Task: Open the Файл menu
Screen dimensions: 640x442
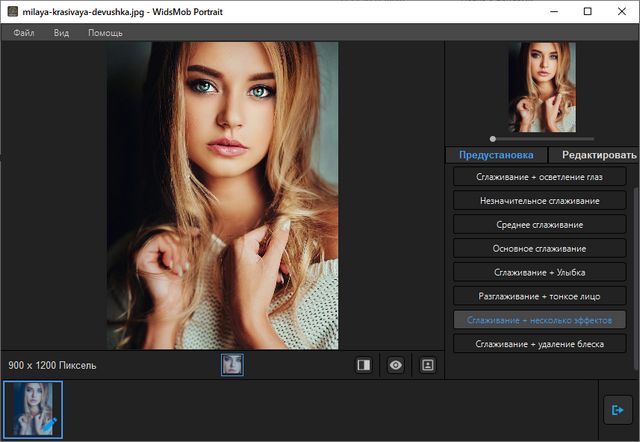Action: coord(23,33)
